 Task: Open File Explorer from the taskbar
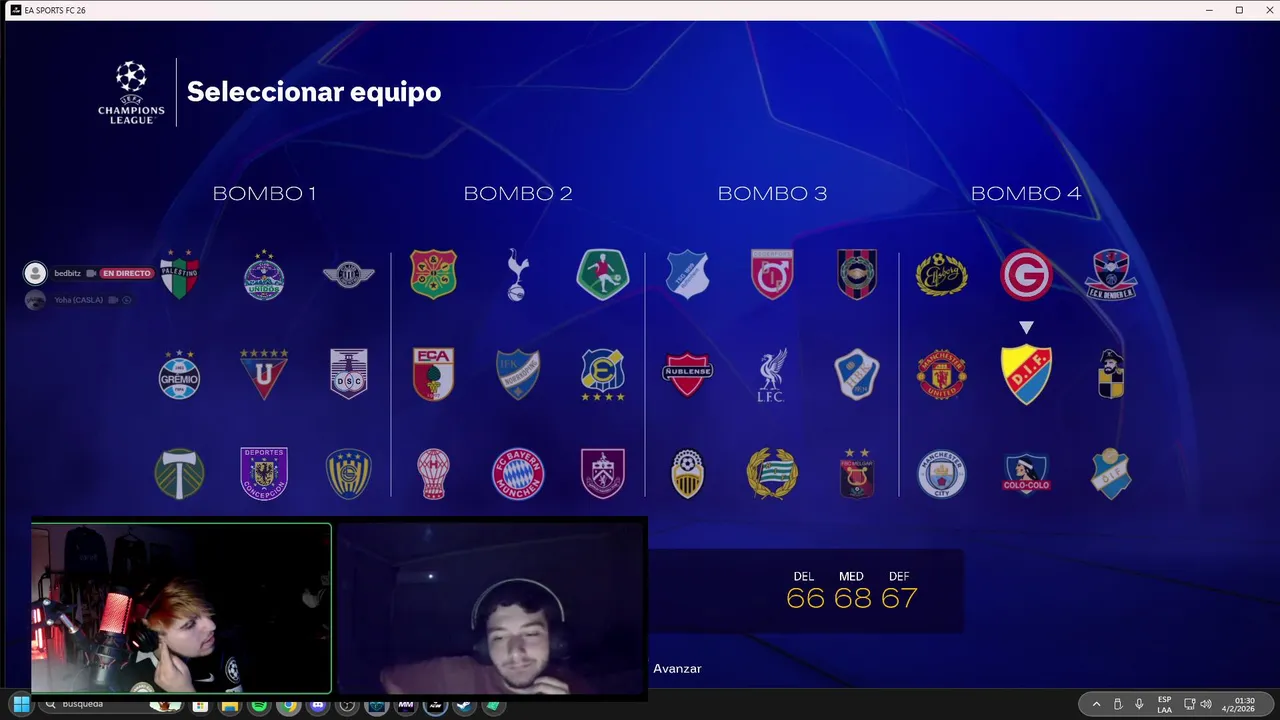coord(230,705)
